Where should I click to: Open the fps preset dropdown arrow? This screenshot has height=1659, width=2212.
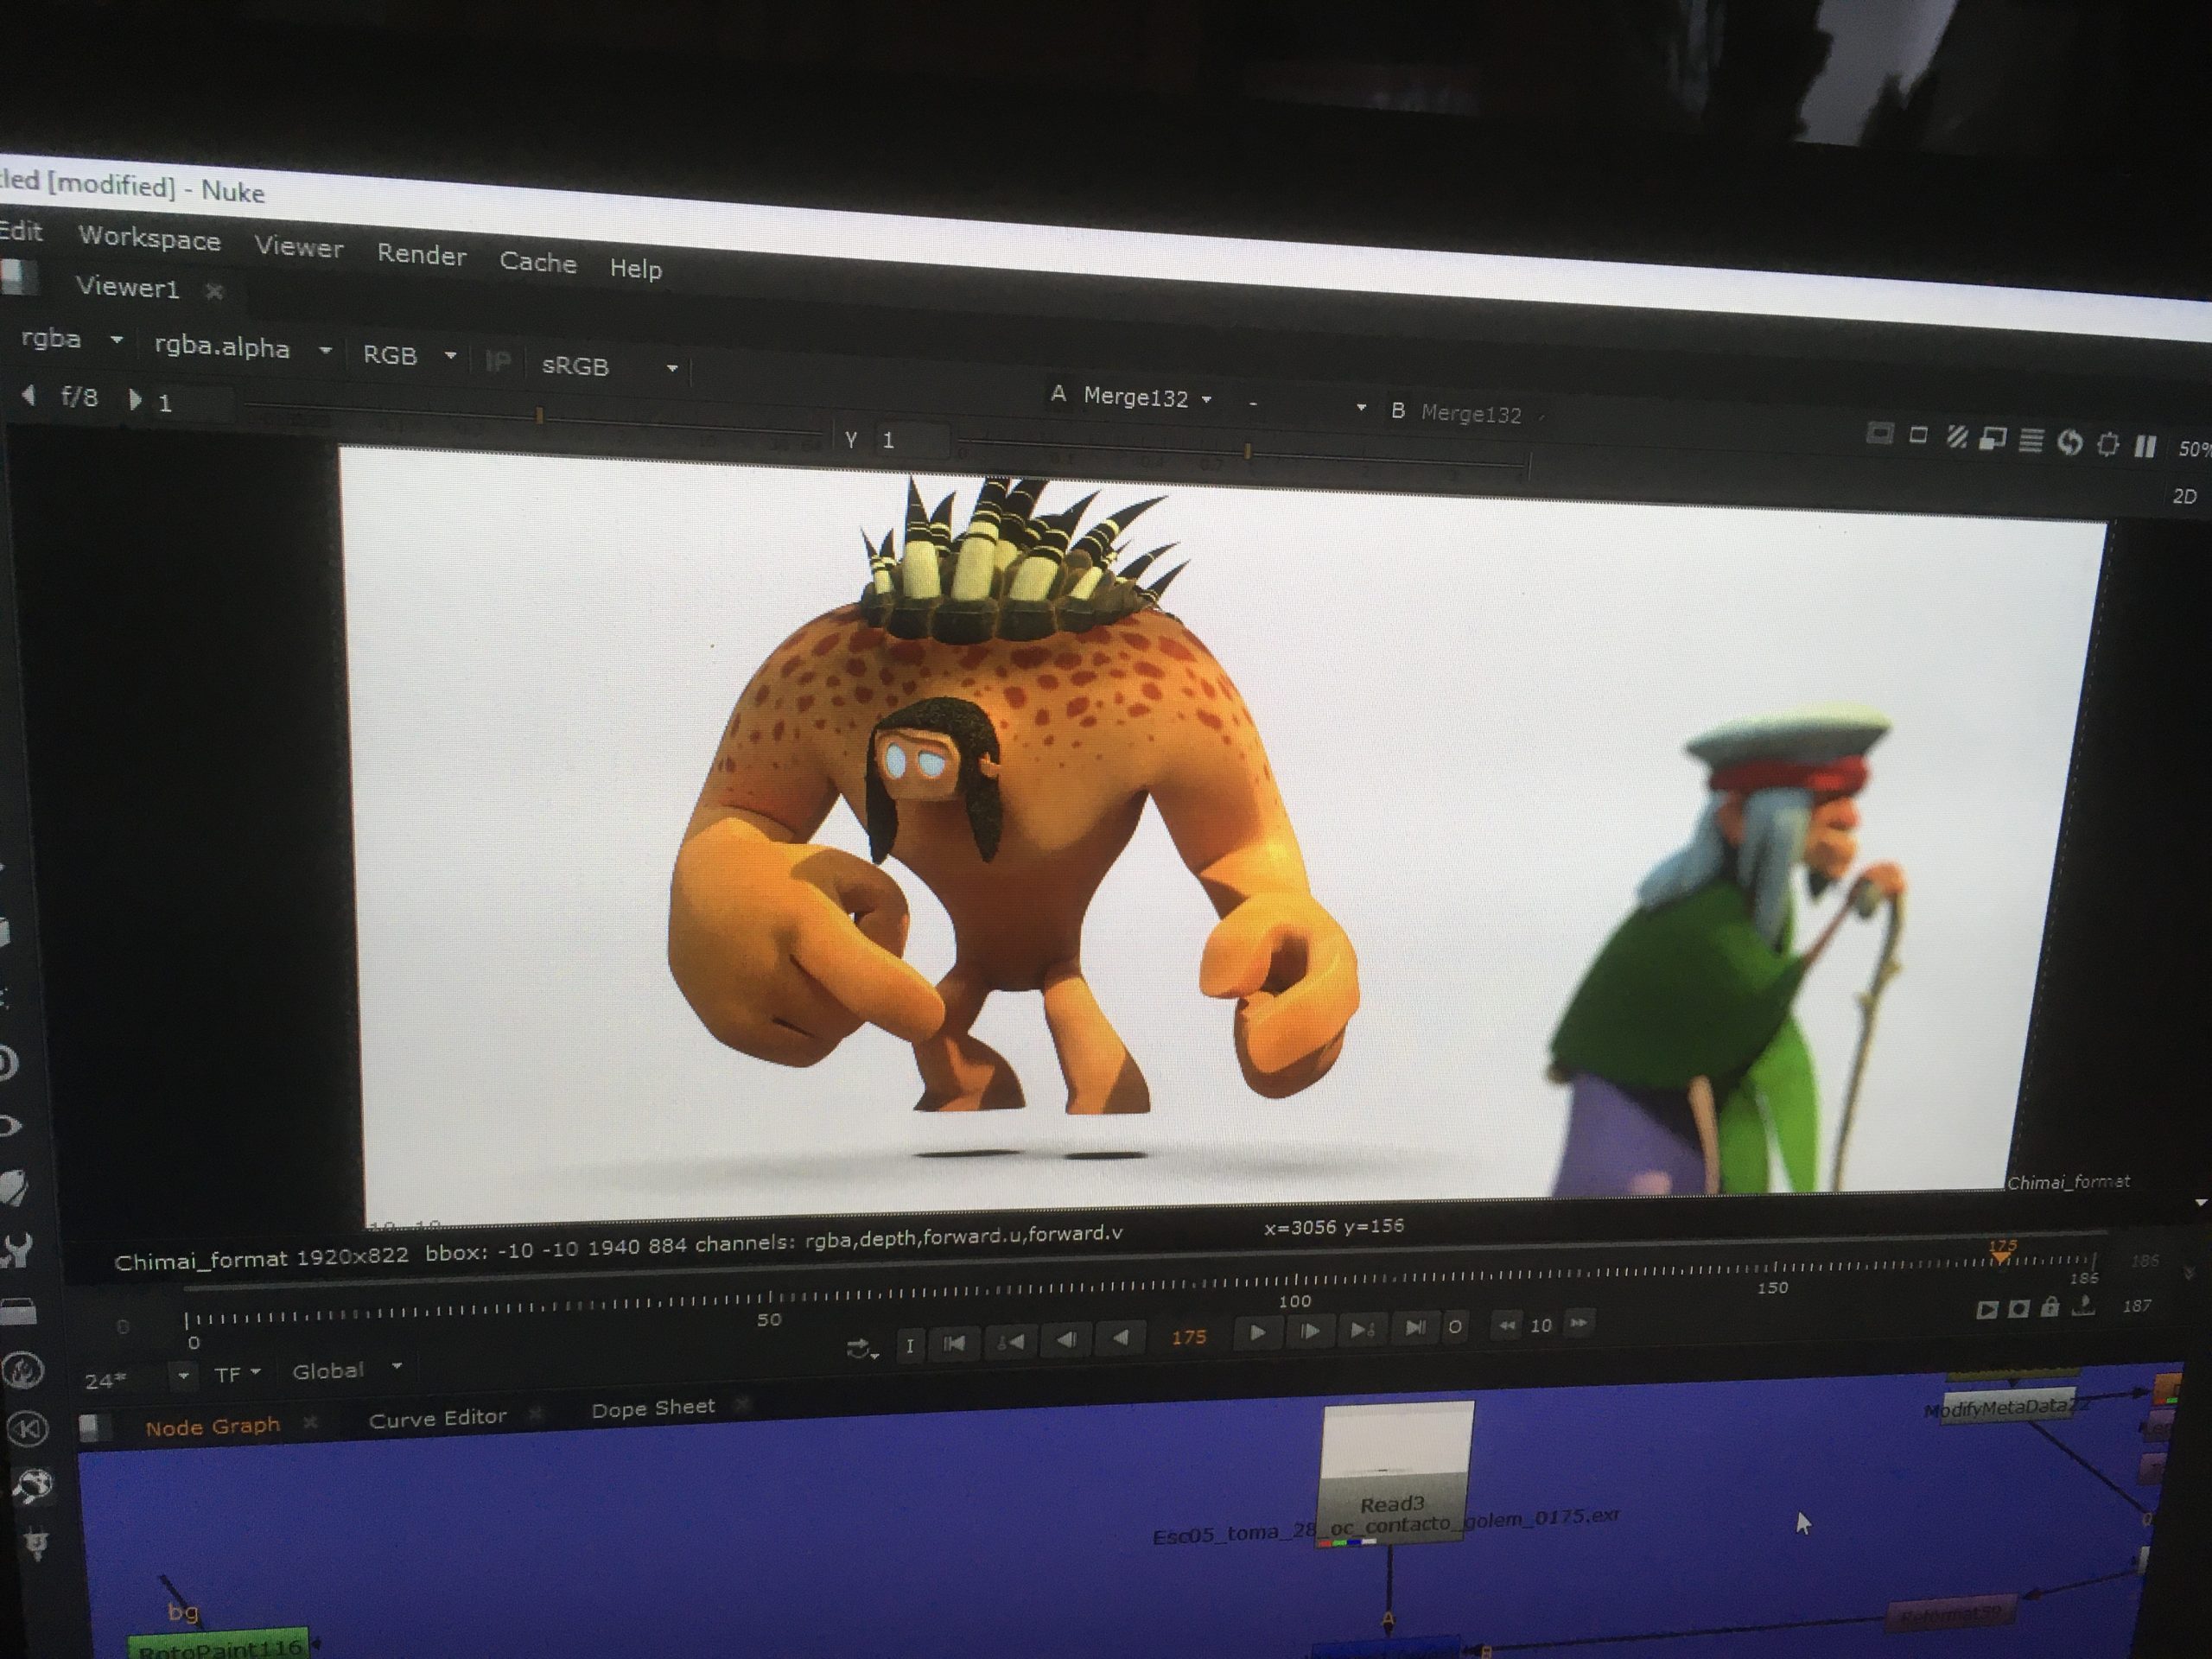point(183,1377)
